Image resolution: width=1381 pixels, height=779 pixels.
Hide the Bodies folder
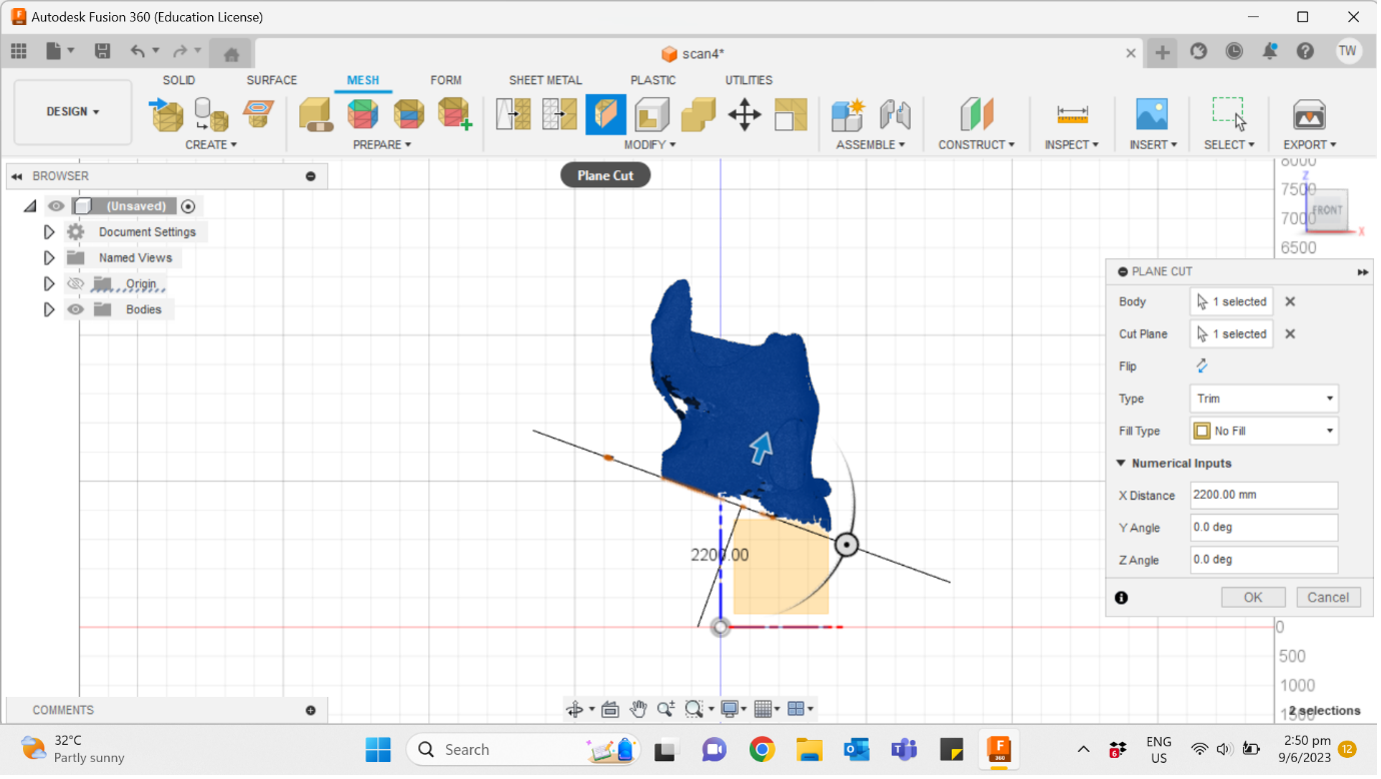[x=76, y=309]
